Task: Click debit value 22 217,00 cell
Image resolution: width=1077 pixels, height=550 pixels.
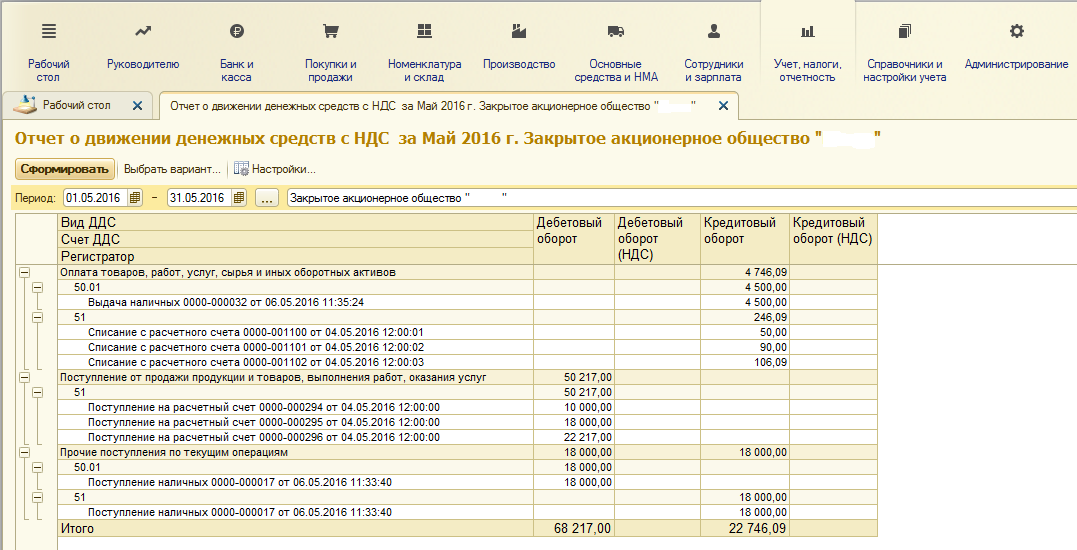Action: [x=574, y=437]
